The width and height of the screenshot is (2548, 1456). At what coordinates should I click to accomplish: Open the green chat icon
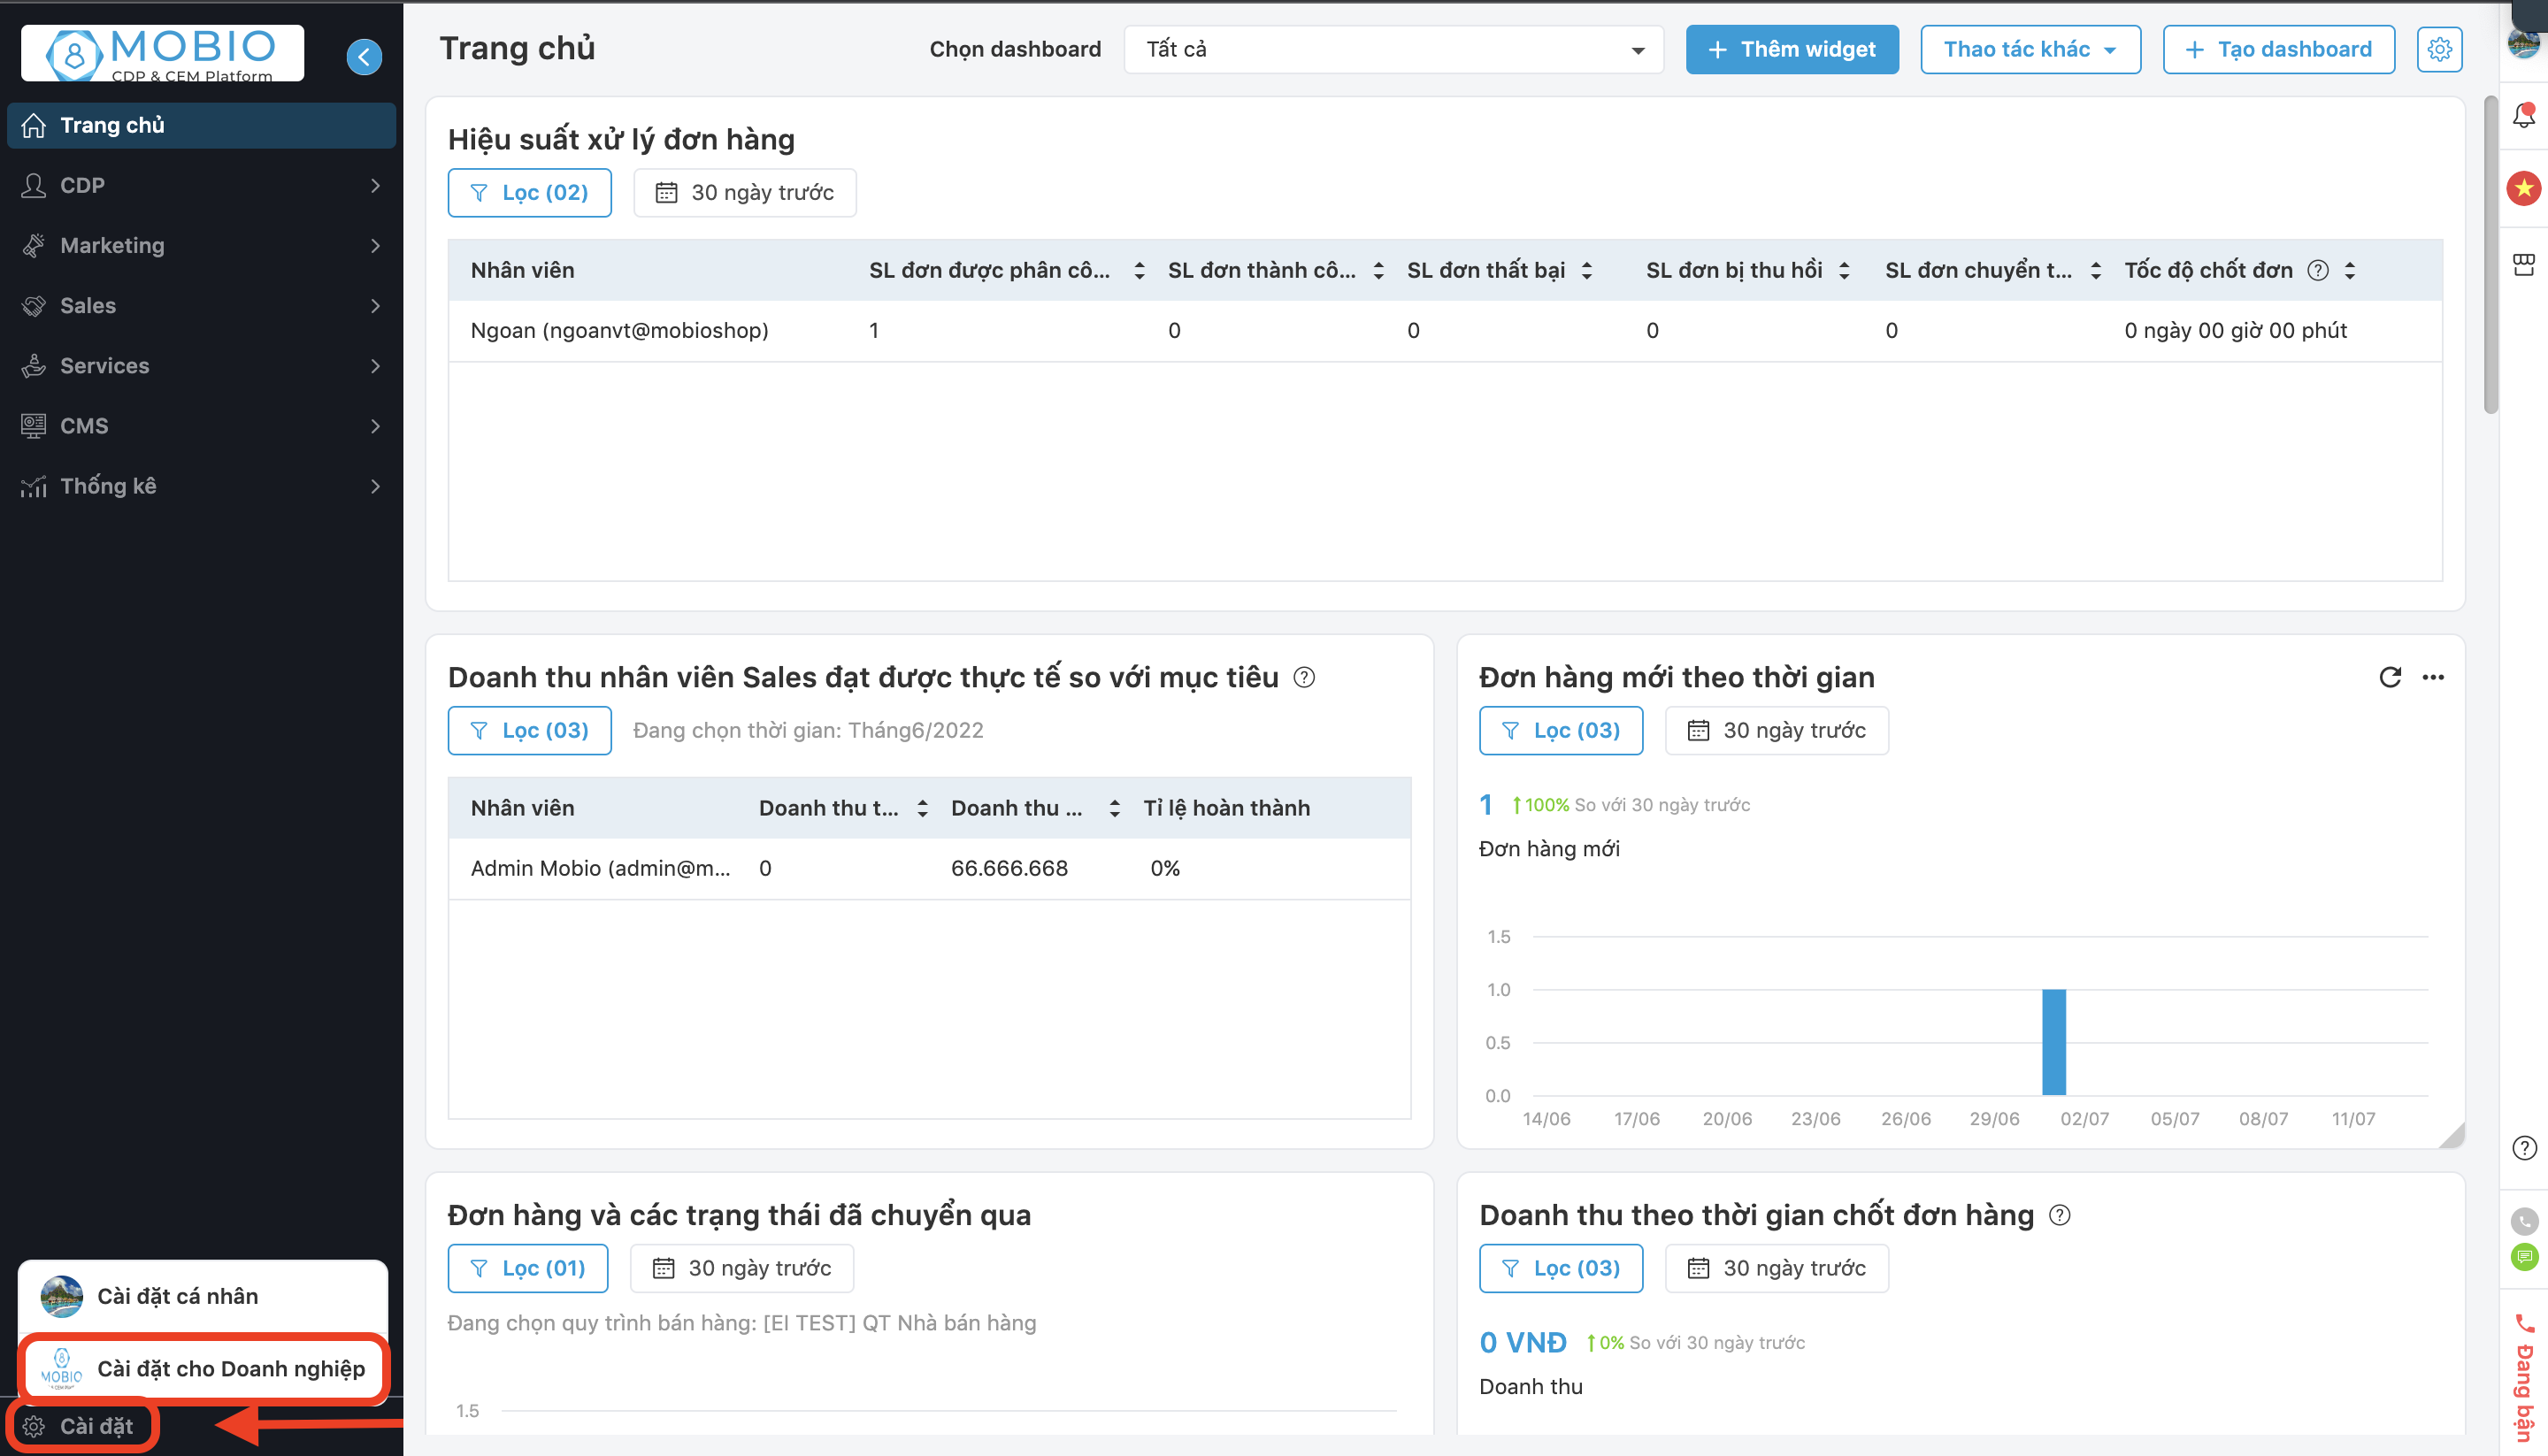pyautogui.click(x=2524, y=1257)
